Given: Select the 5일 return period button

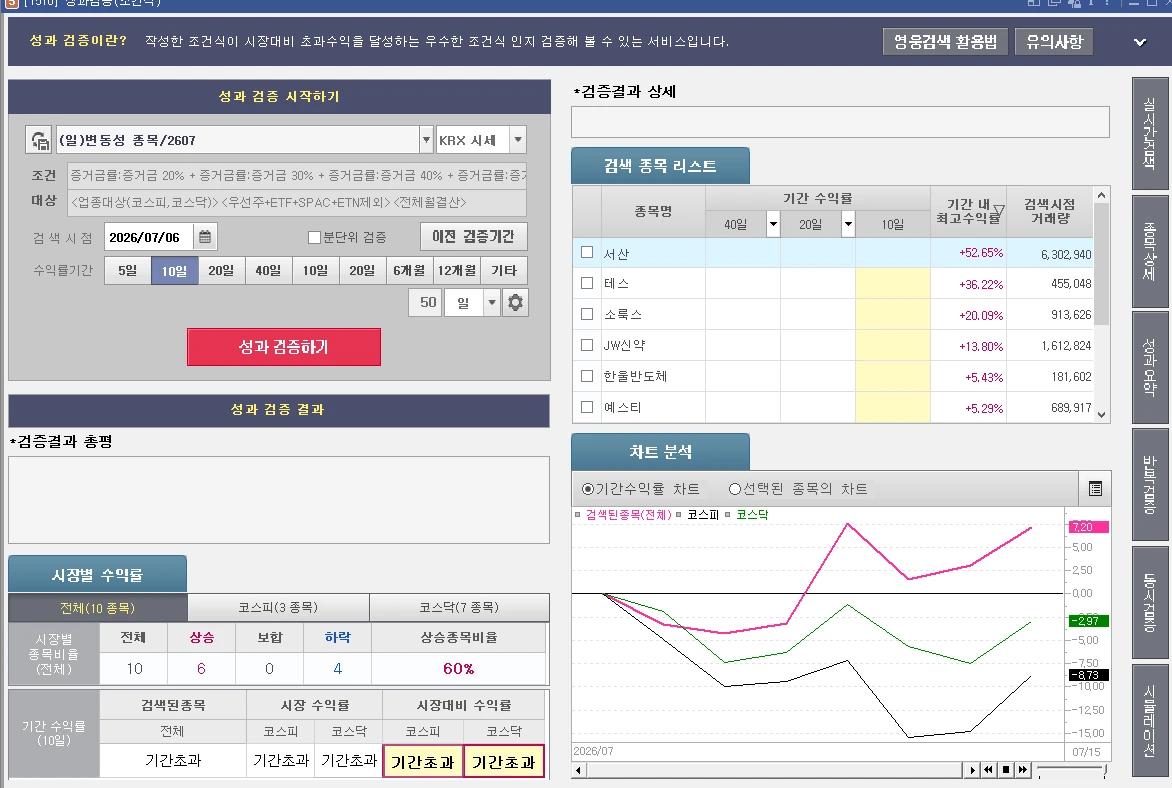Looking at the screenshot, I should [x=128, y=271].
